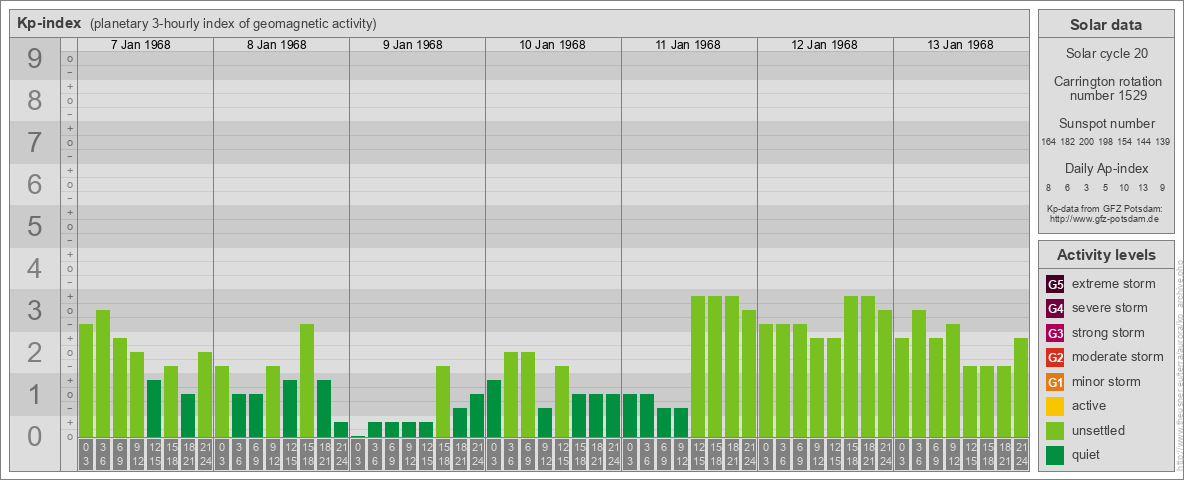Screen dimensions: 1184x480
Task: Click the Solar data panel heading
Action: click(1106, 25)
